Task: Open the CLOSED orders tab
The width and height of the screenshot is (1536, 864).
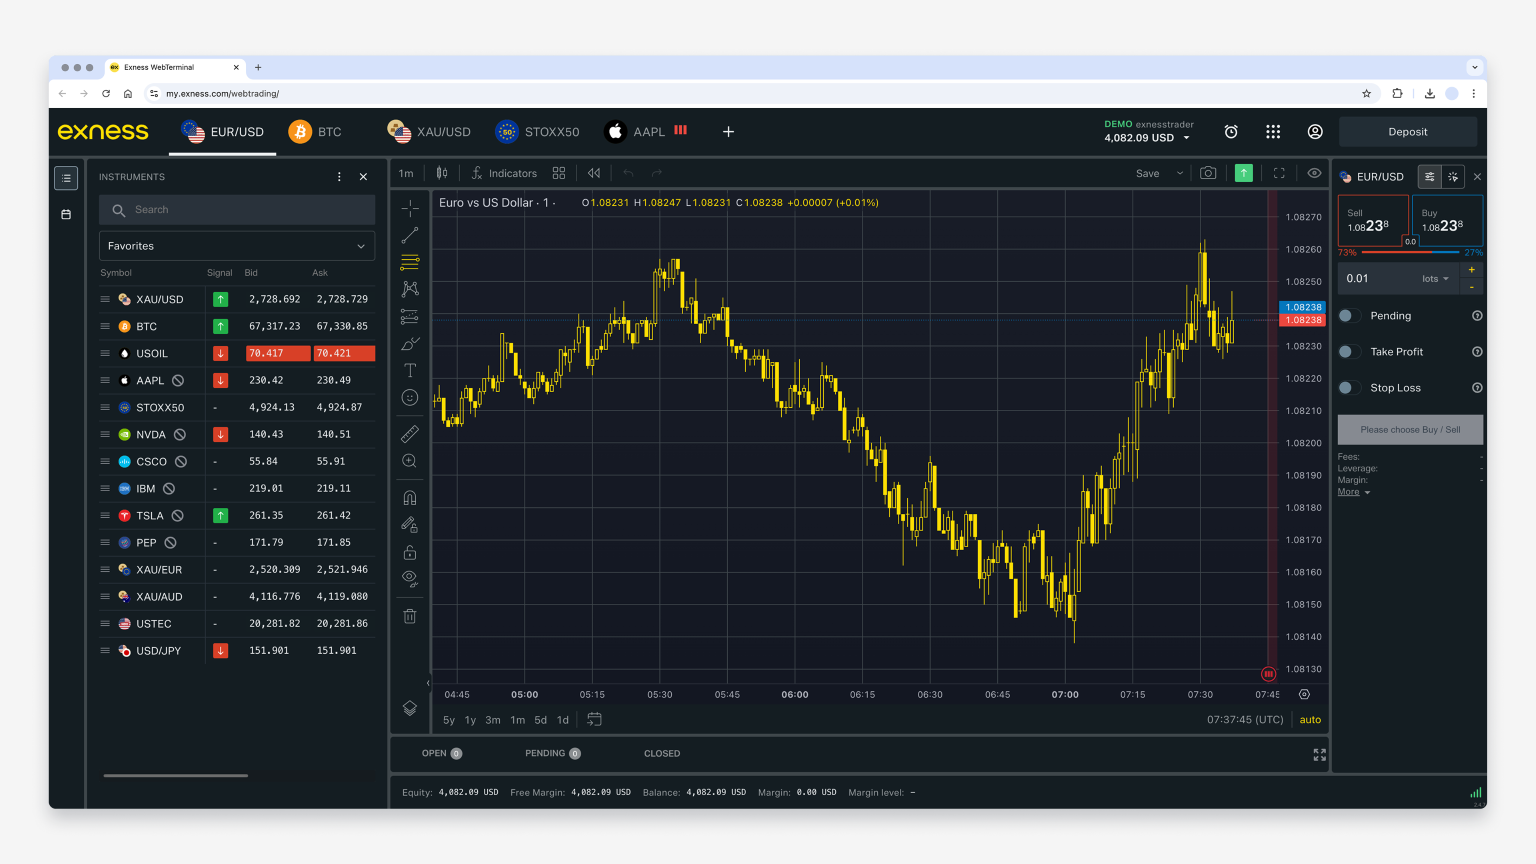Action: 662,754
